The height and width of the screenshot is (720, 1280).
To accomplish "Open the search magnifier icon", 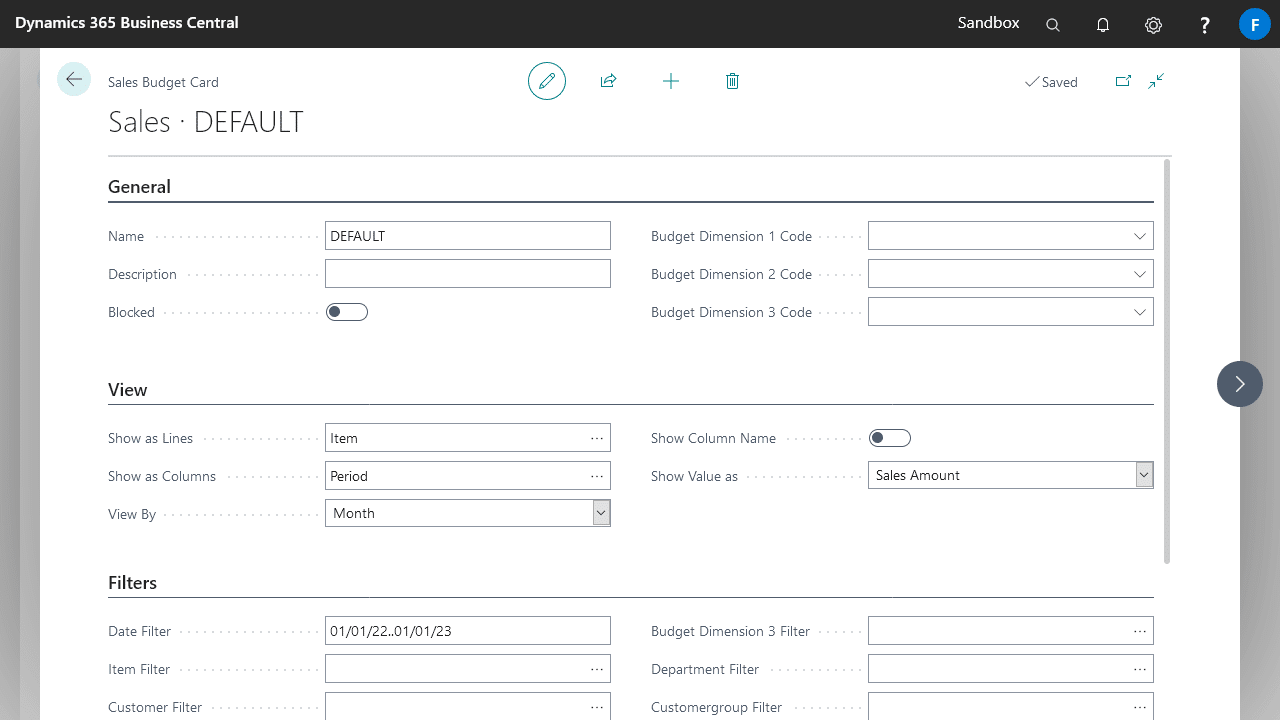I will click(1052, 25).
